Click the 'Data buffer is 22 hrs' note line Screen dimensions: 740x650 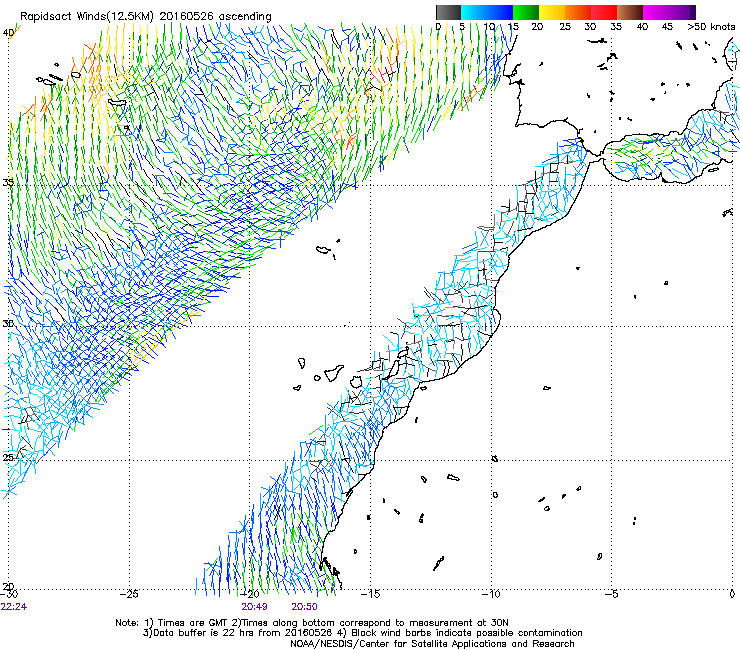(362, 633)
